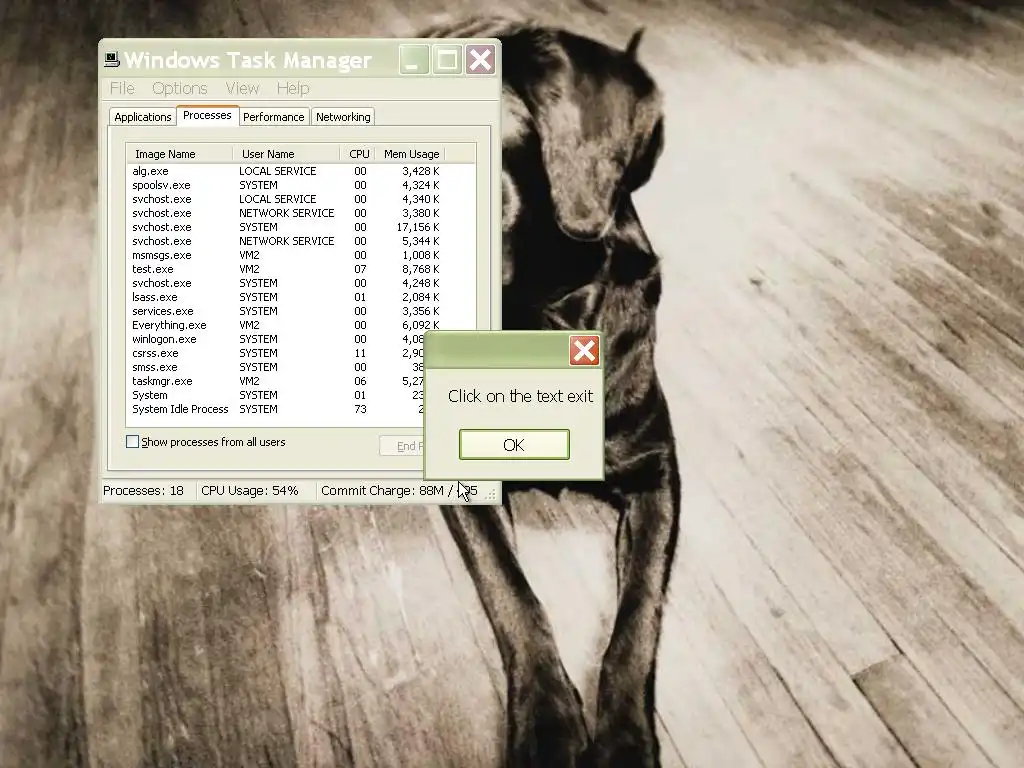The height and width of the screenshot is (768, 1024).
Task: Select the winlogon.exe process
Action: pyautogui.click(x=276, y=340)
